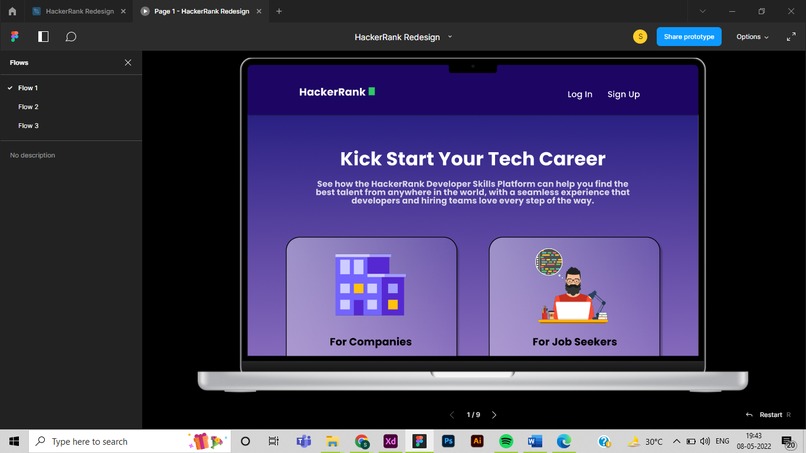Open the Options dropdown
This screenshot has width=806, height=453.
tap(752, 37)
